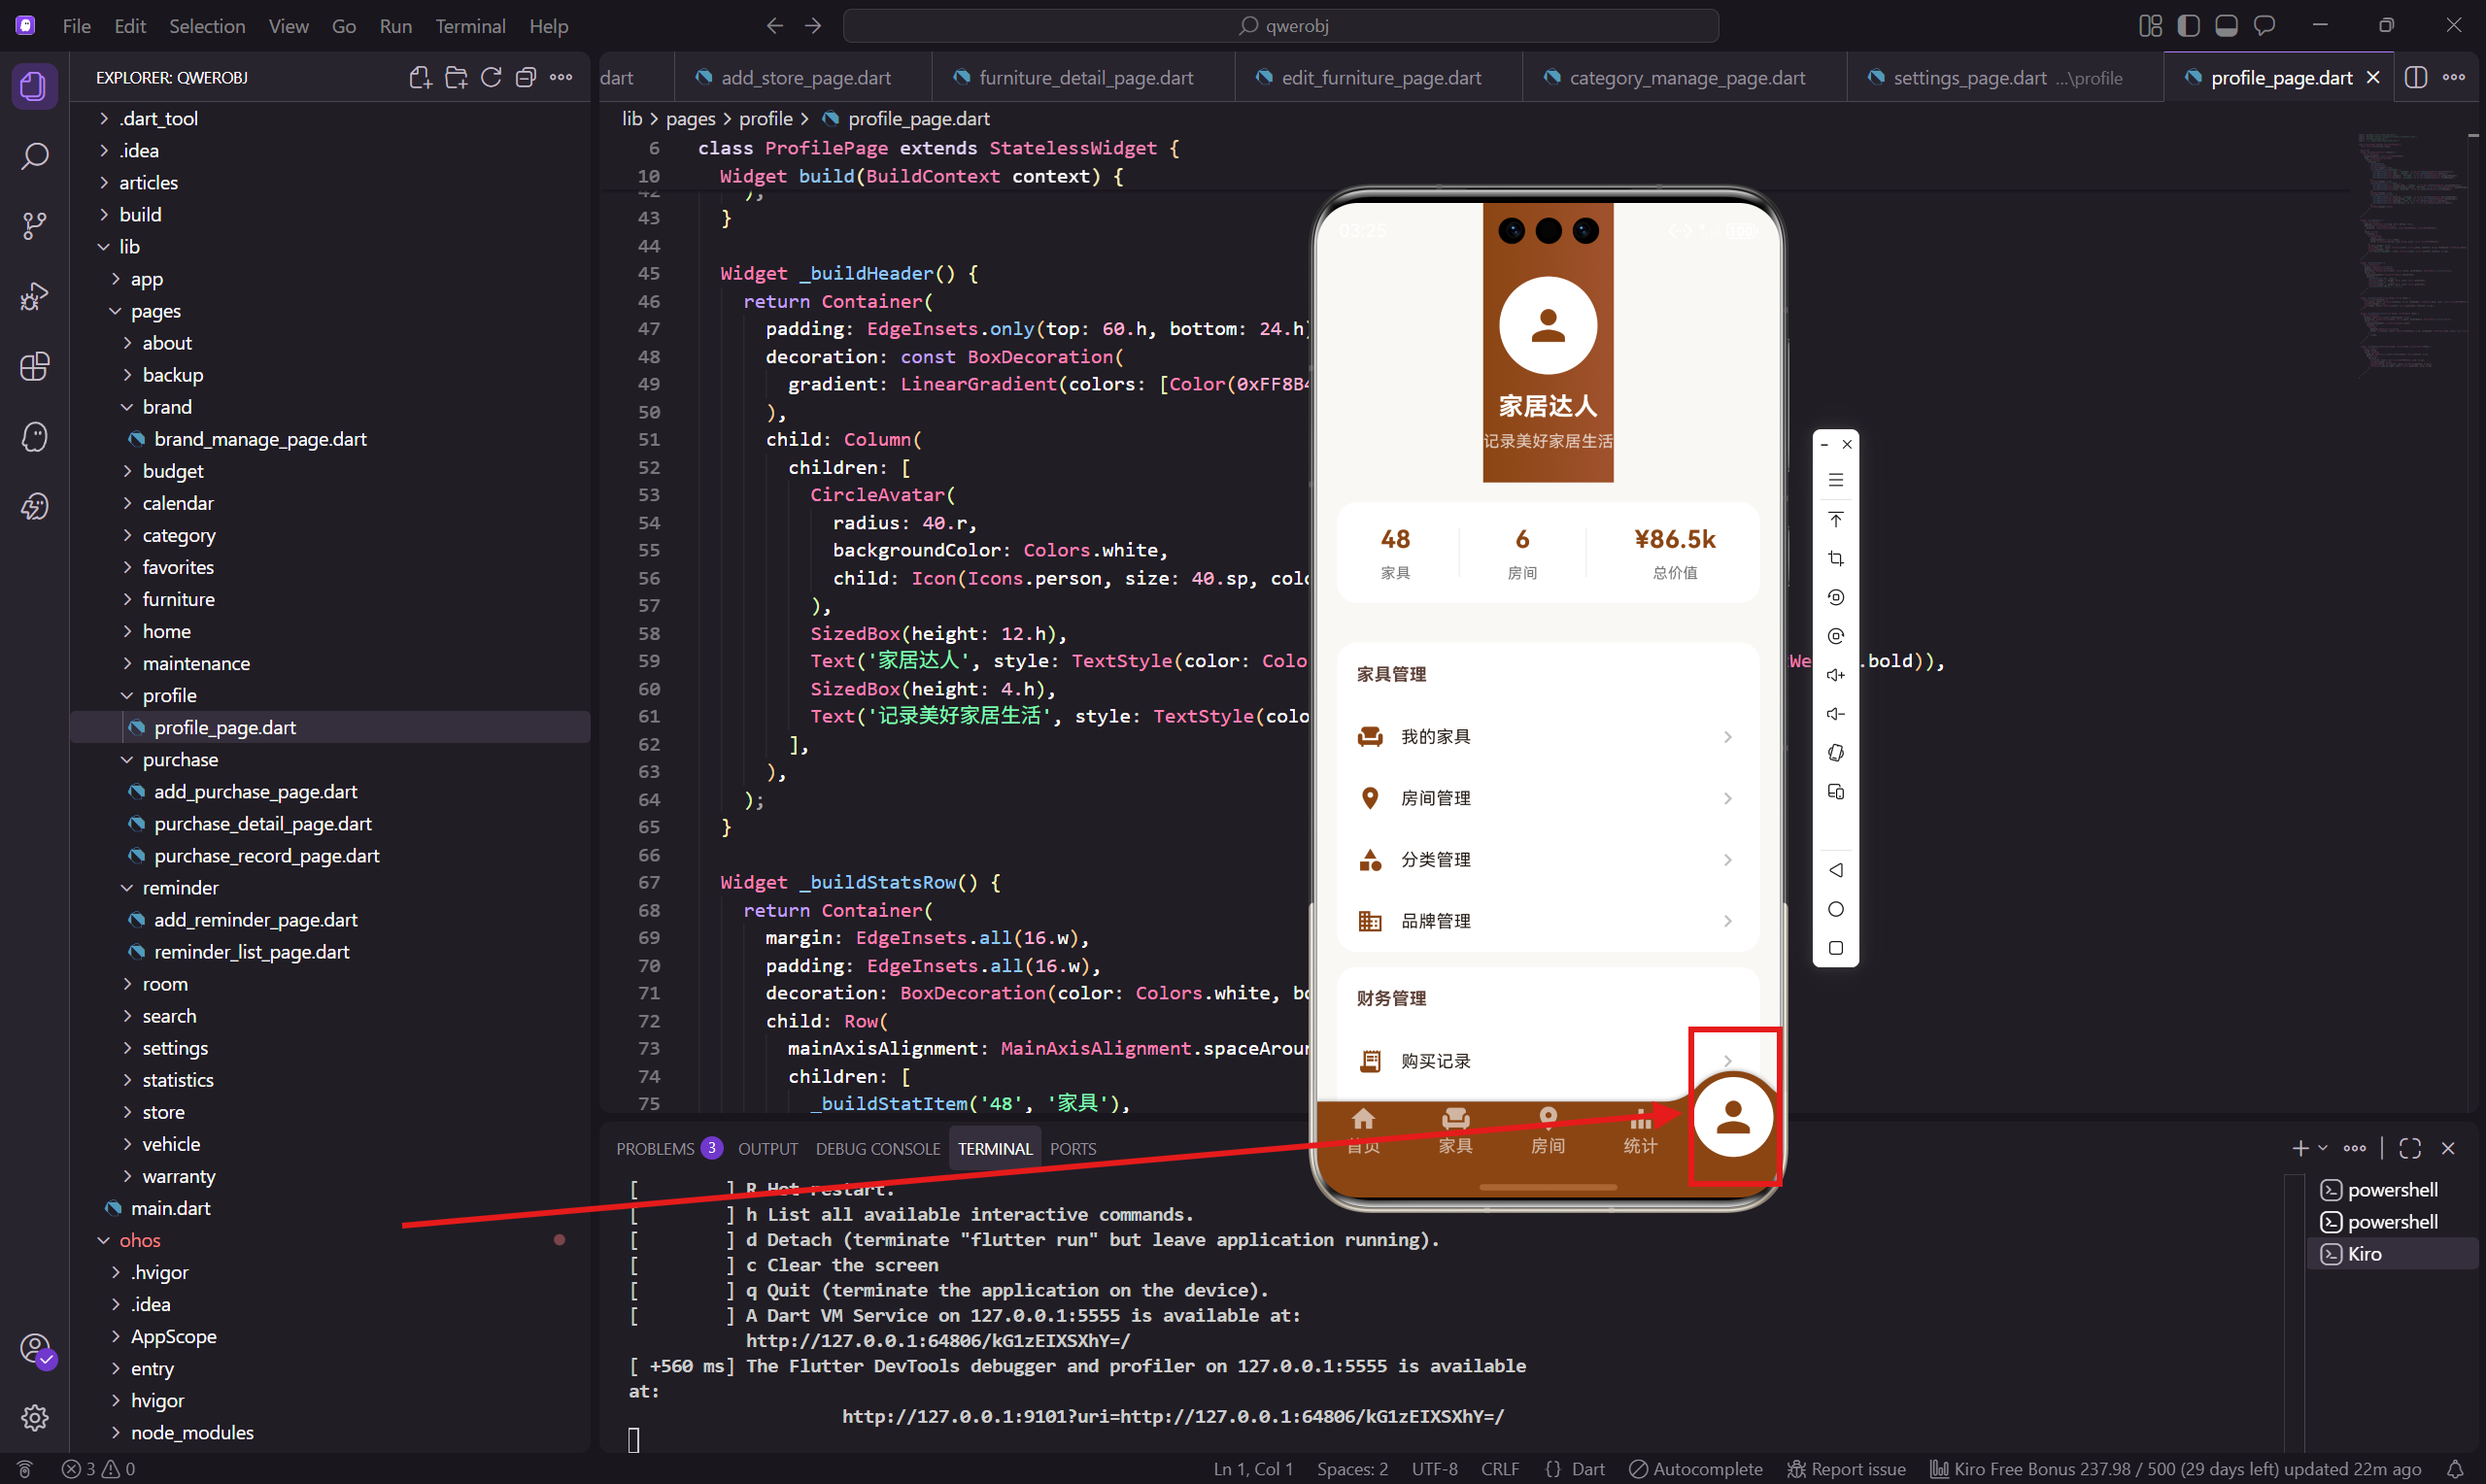Close the profile_page.dart editor tab
2486x1484 pixels.
click(2373, 77)
